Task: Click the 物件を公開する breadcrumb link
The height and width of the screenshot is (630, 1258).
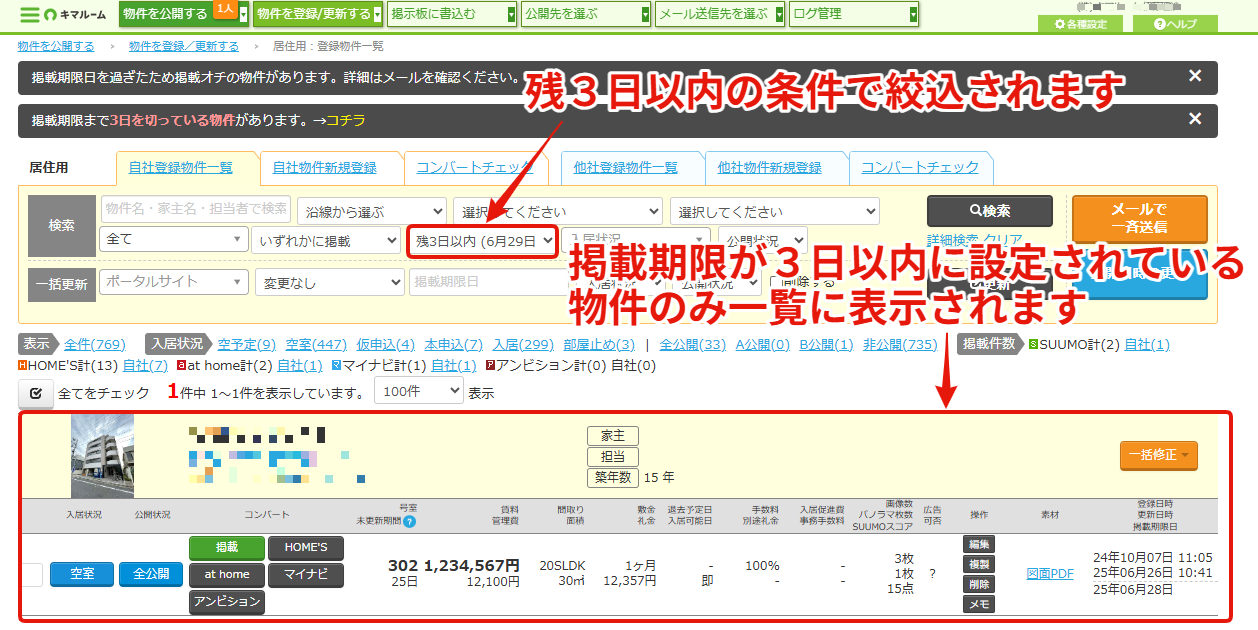Action: [x=56, y=46]
